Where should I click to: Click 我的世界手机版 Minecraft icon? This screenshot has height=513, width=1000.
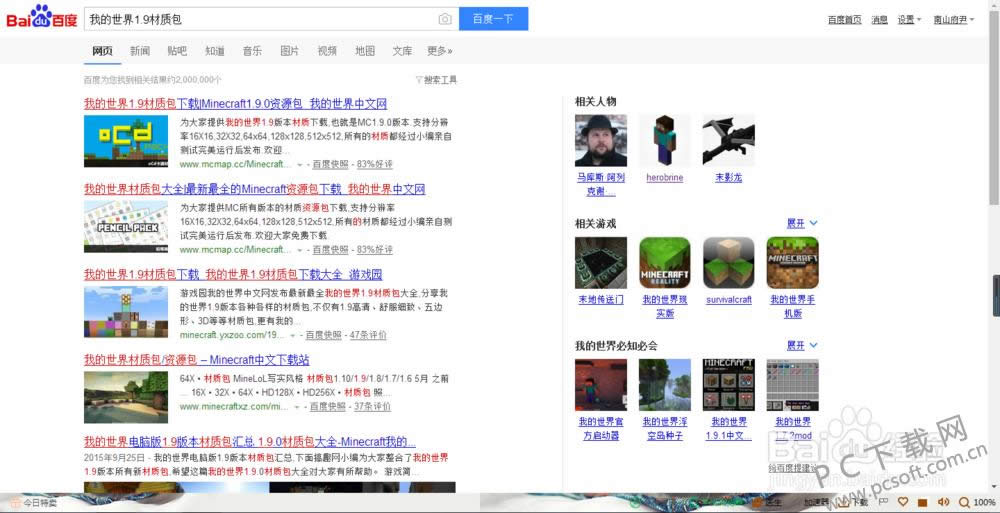pos(792,263)
